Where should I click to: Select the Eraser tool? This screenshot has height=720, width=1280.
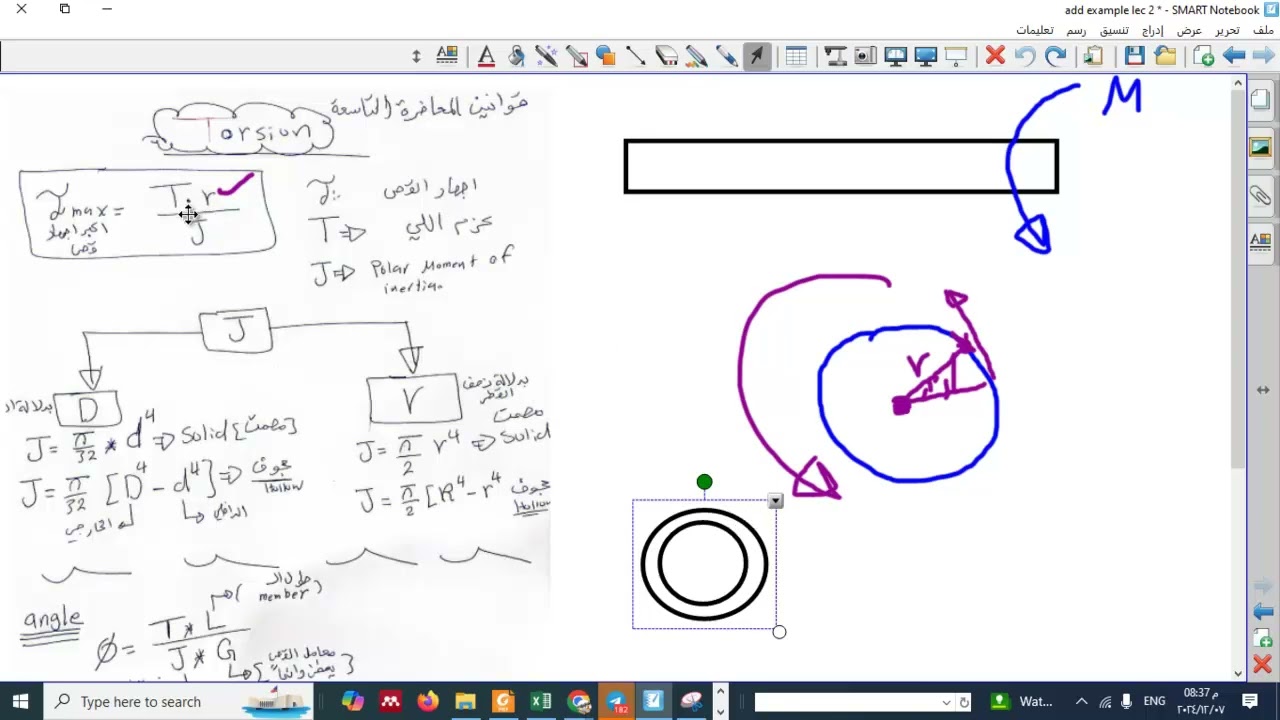[x=666, y=57]
